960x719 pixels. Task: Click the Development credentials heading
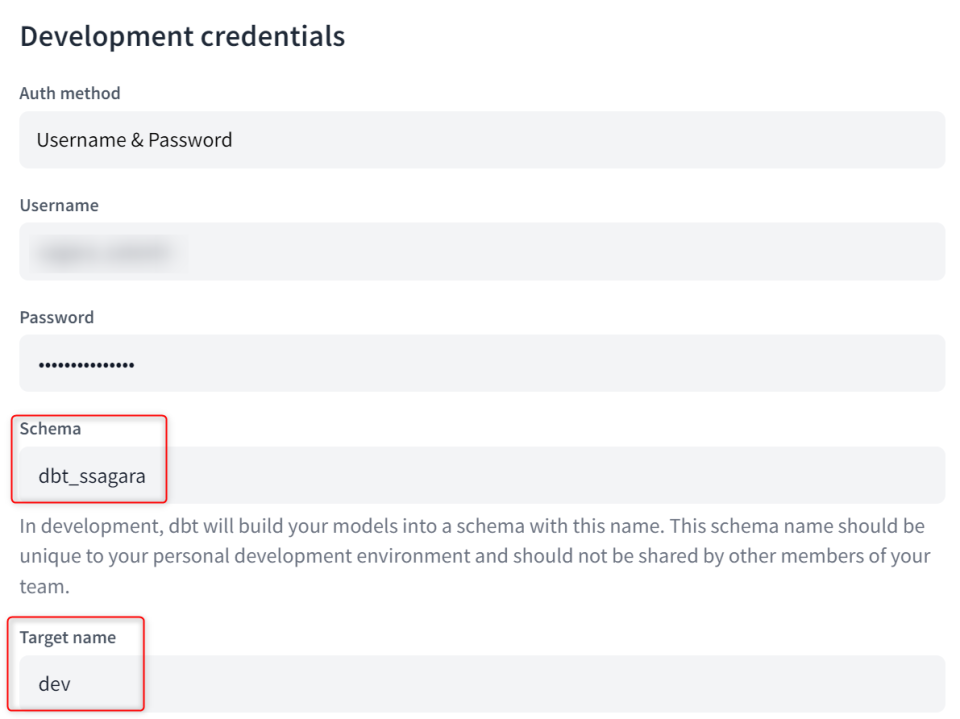[183, 36]
